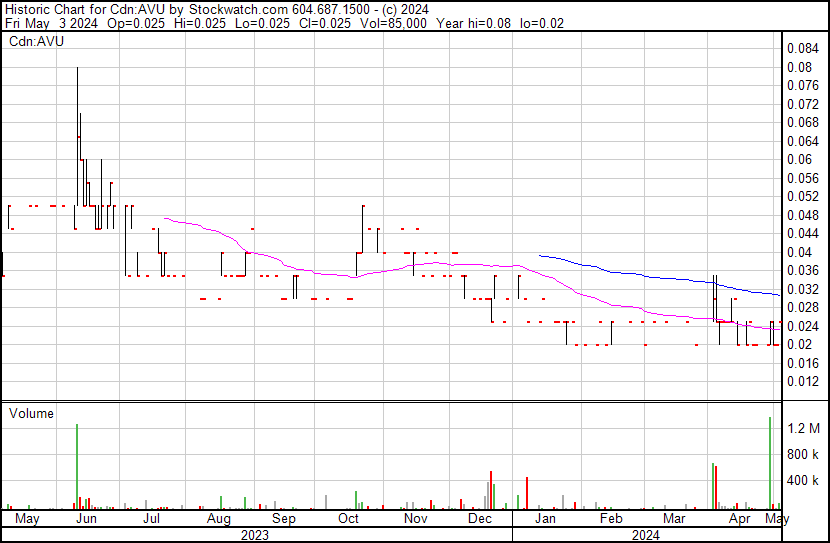Click the blue moving average line

pos(662,277)
